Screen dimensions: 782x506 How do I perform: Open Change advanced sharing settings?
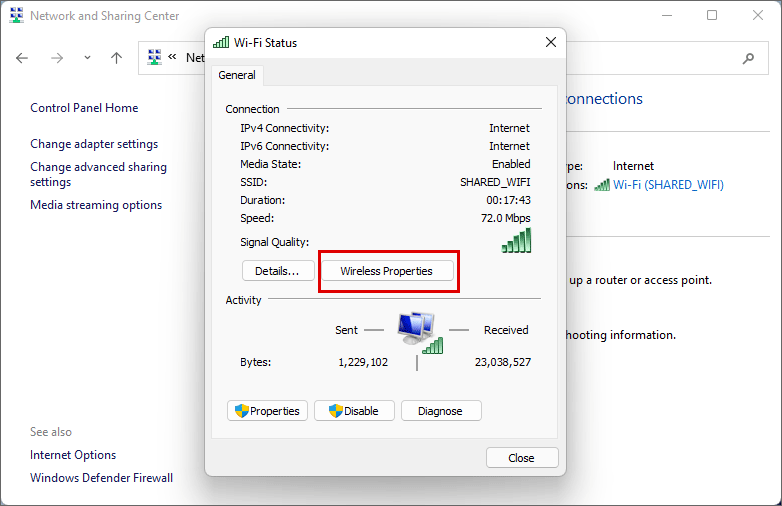point(98,174)
